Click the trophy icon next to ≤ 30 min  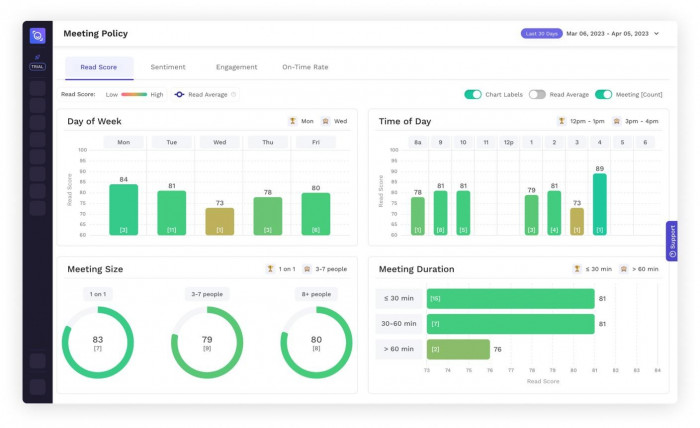(x=577, y=269)
